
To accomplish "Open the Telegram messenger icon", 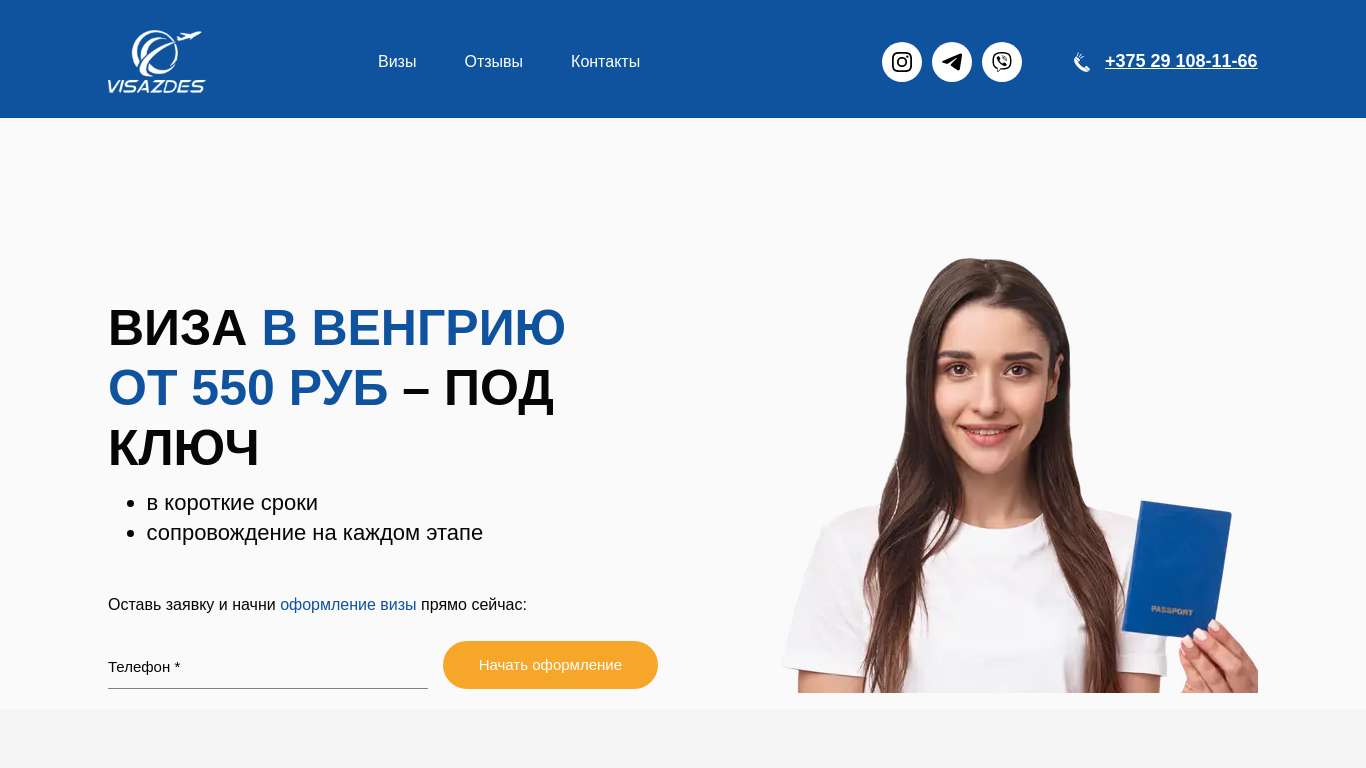I will 952,62.
